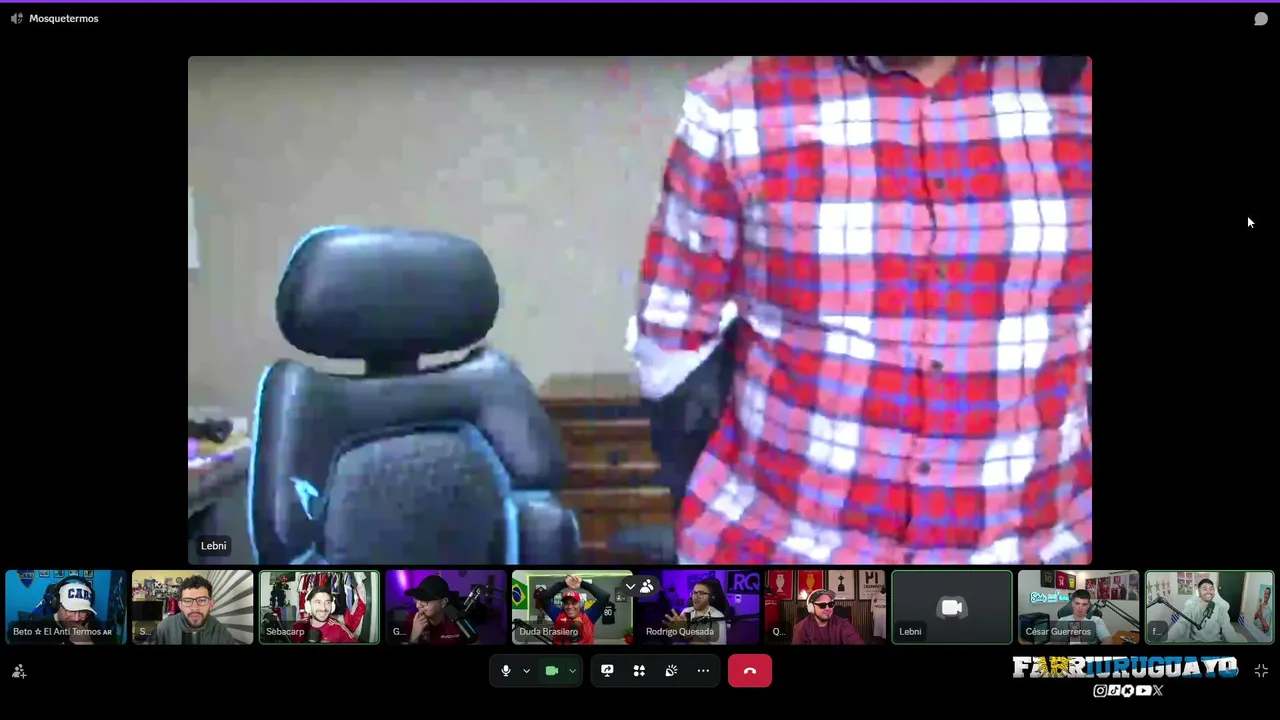Select the Lebni tile with camera icon

click(952, 607)
